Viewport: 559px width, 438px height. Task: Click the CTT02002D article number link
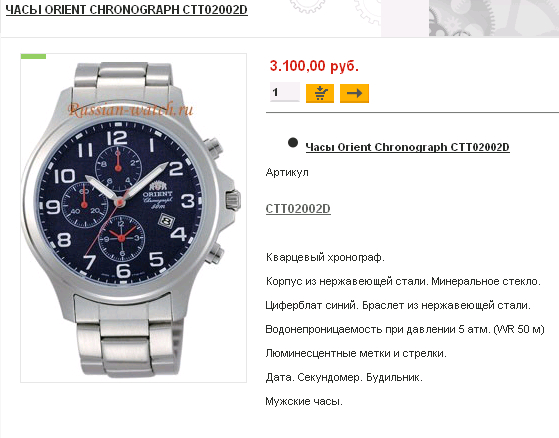(298, 208)
